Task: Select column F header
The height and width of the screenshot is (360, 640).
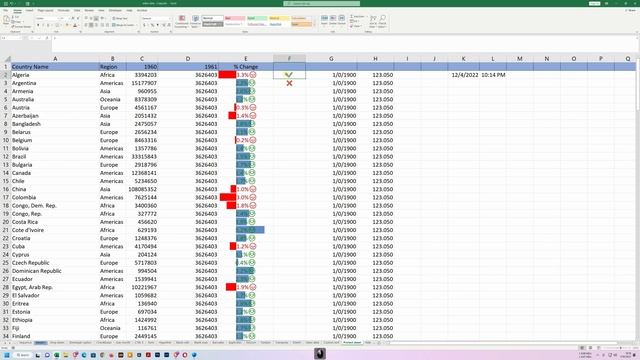Action: [289, 59]
